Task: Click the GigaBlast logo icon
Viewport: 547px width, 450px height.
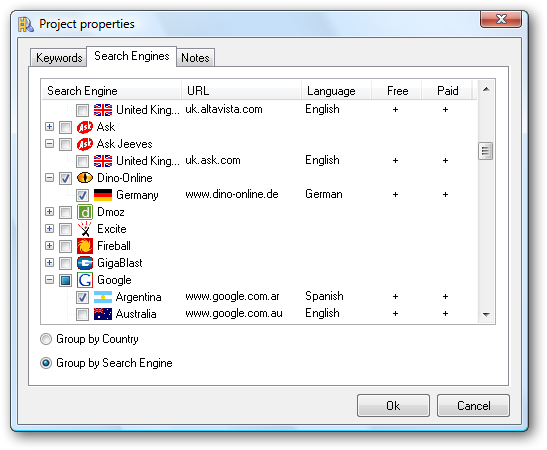Action: tap(85, 263)
